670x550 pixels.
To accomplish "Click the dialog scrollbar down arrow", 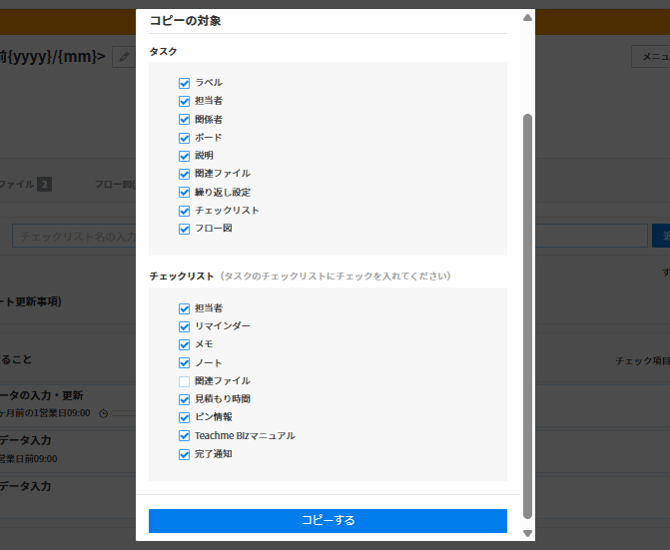I will (528, 533).
